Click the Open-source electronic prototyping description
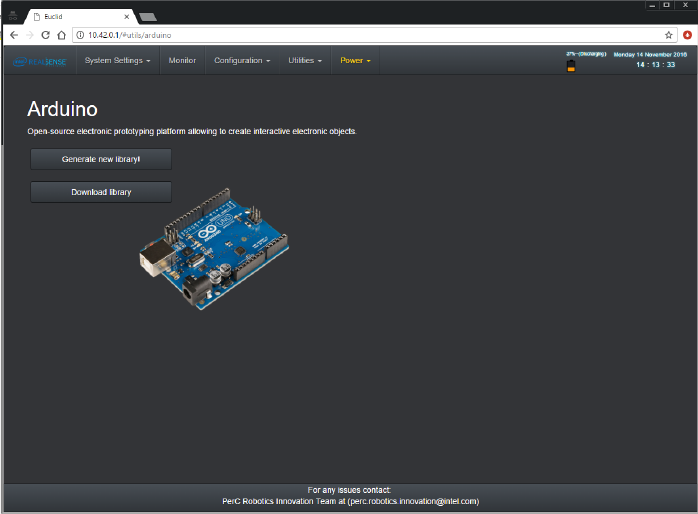 192,131
